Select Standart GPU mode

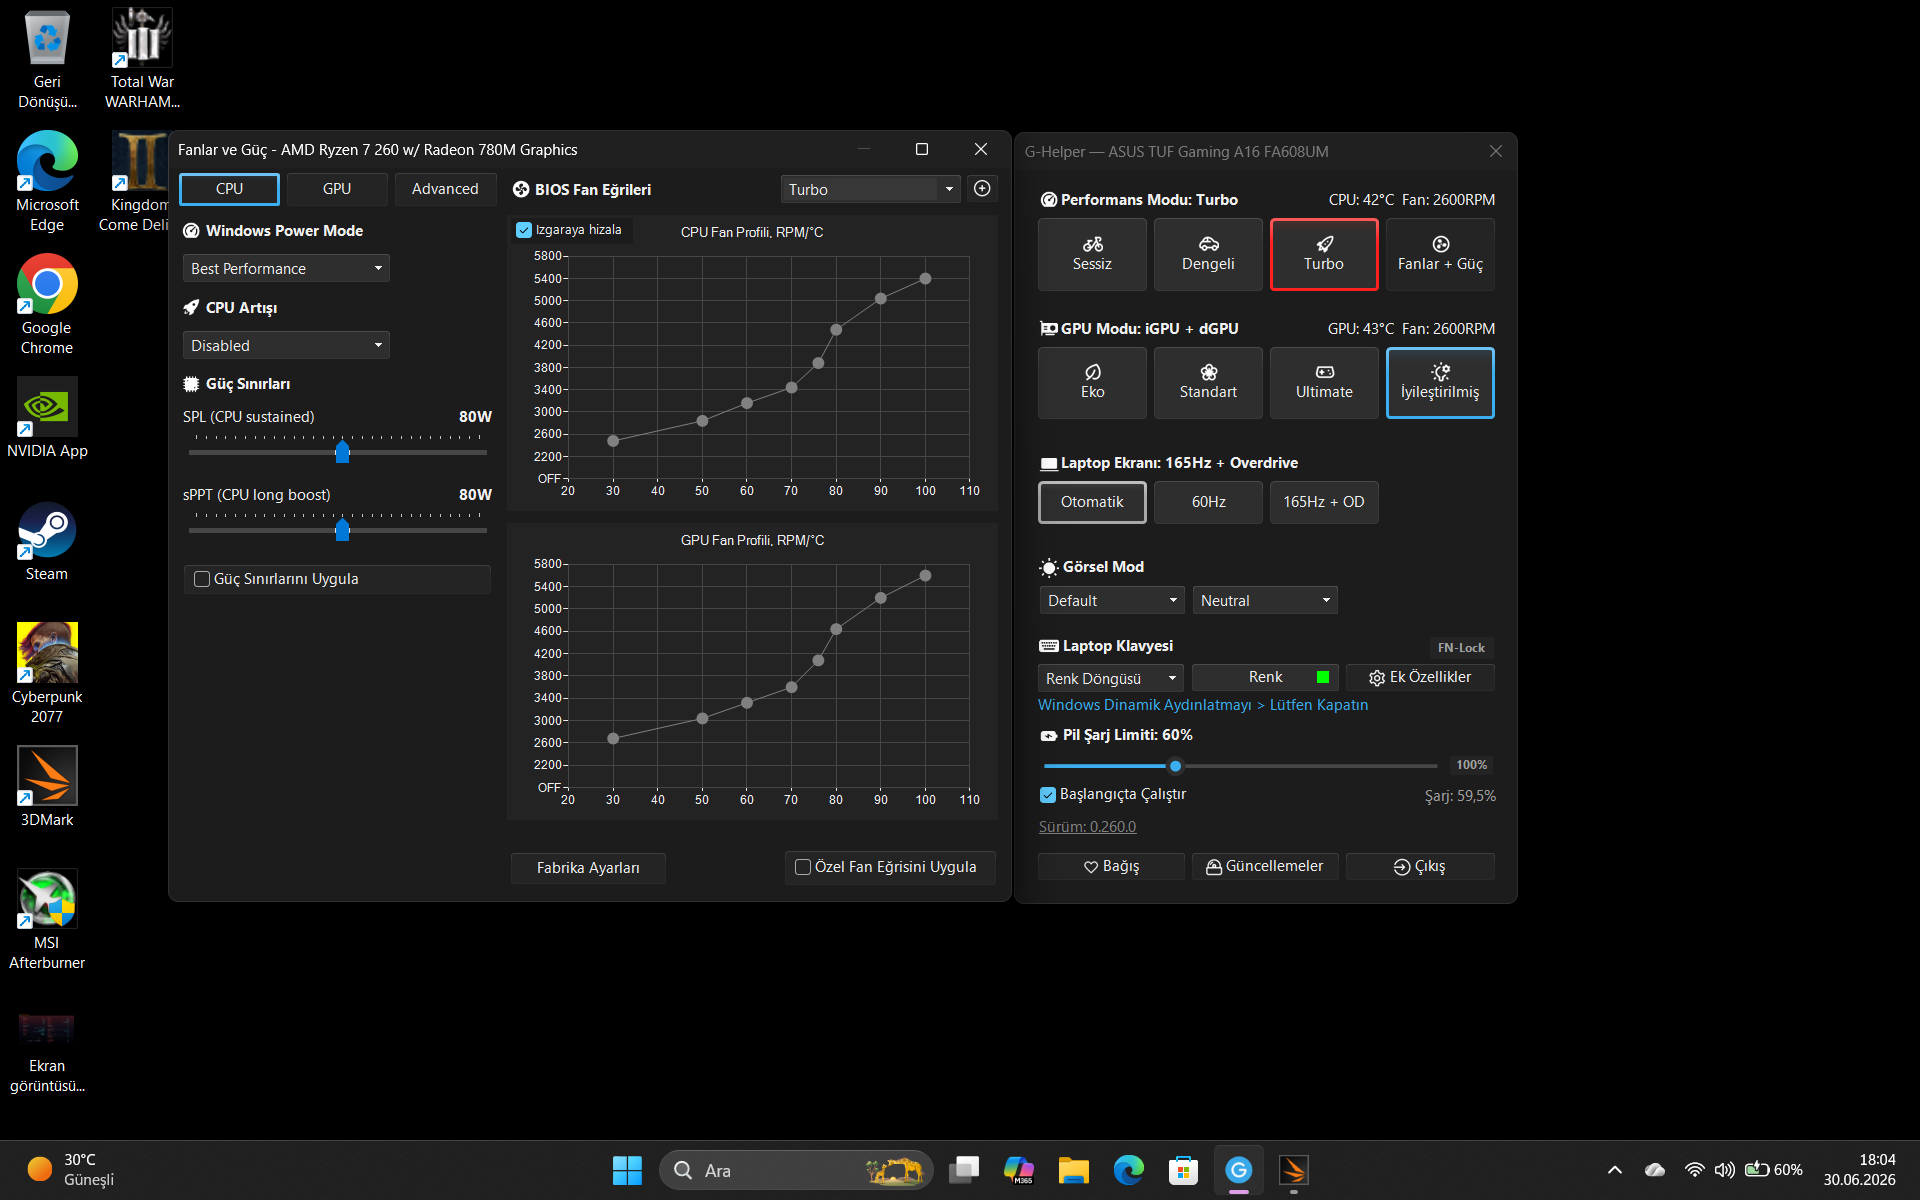coord(1208,382)
